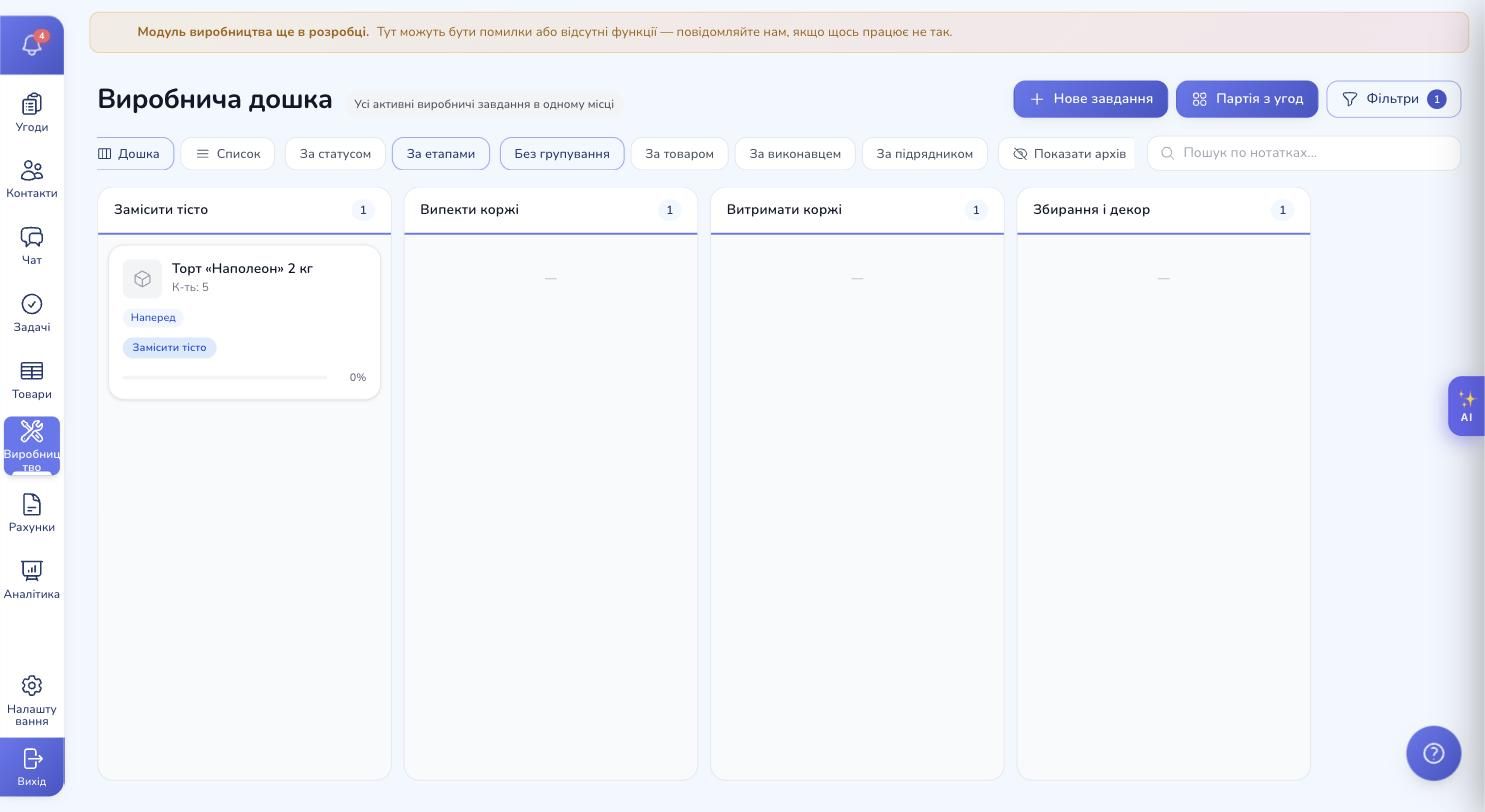Click the Наперед tag on the card

(153, 317)
